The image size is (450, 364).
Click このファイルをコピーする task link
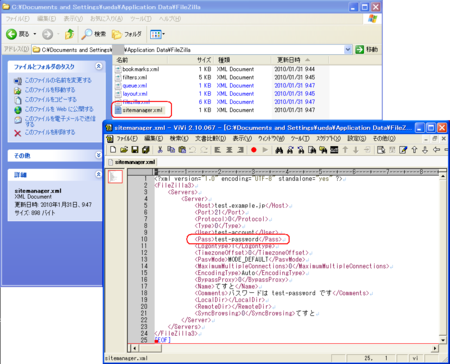click(51, 100)
